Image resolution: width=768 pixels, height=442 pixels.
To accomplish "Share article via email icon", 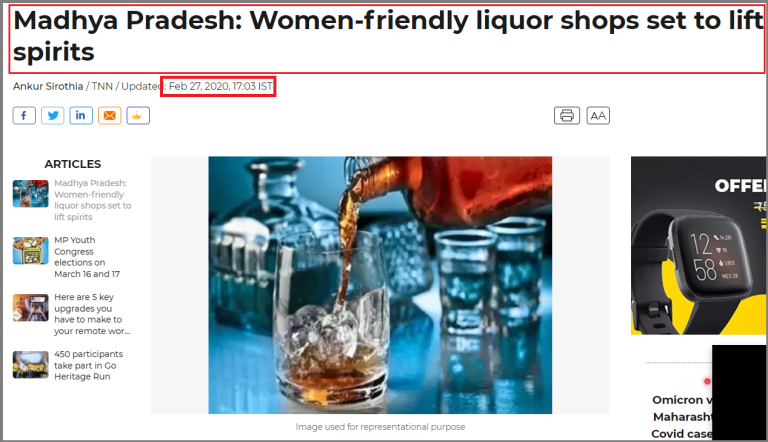I will click(x=109, y=116).
